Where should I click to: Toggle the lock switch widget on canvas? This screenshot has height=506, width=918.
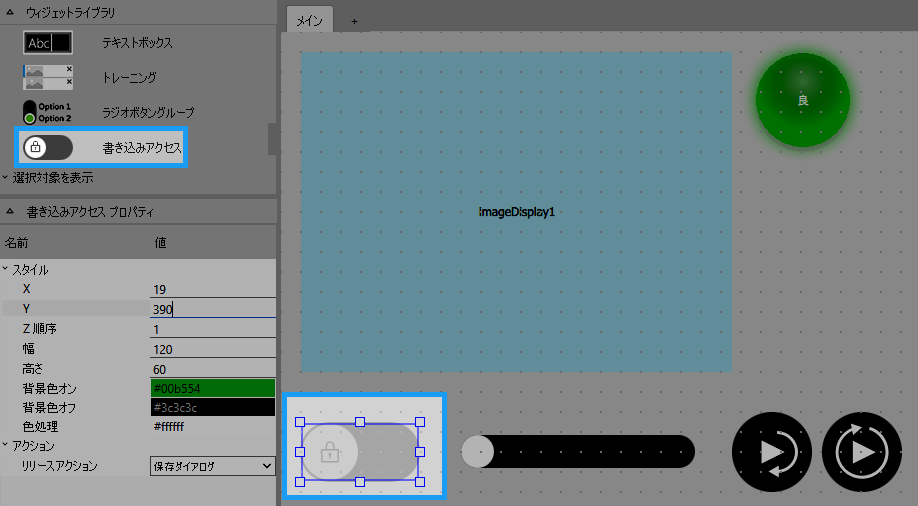(359, 452)
